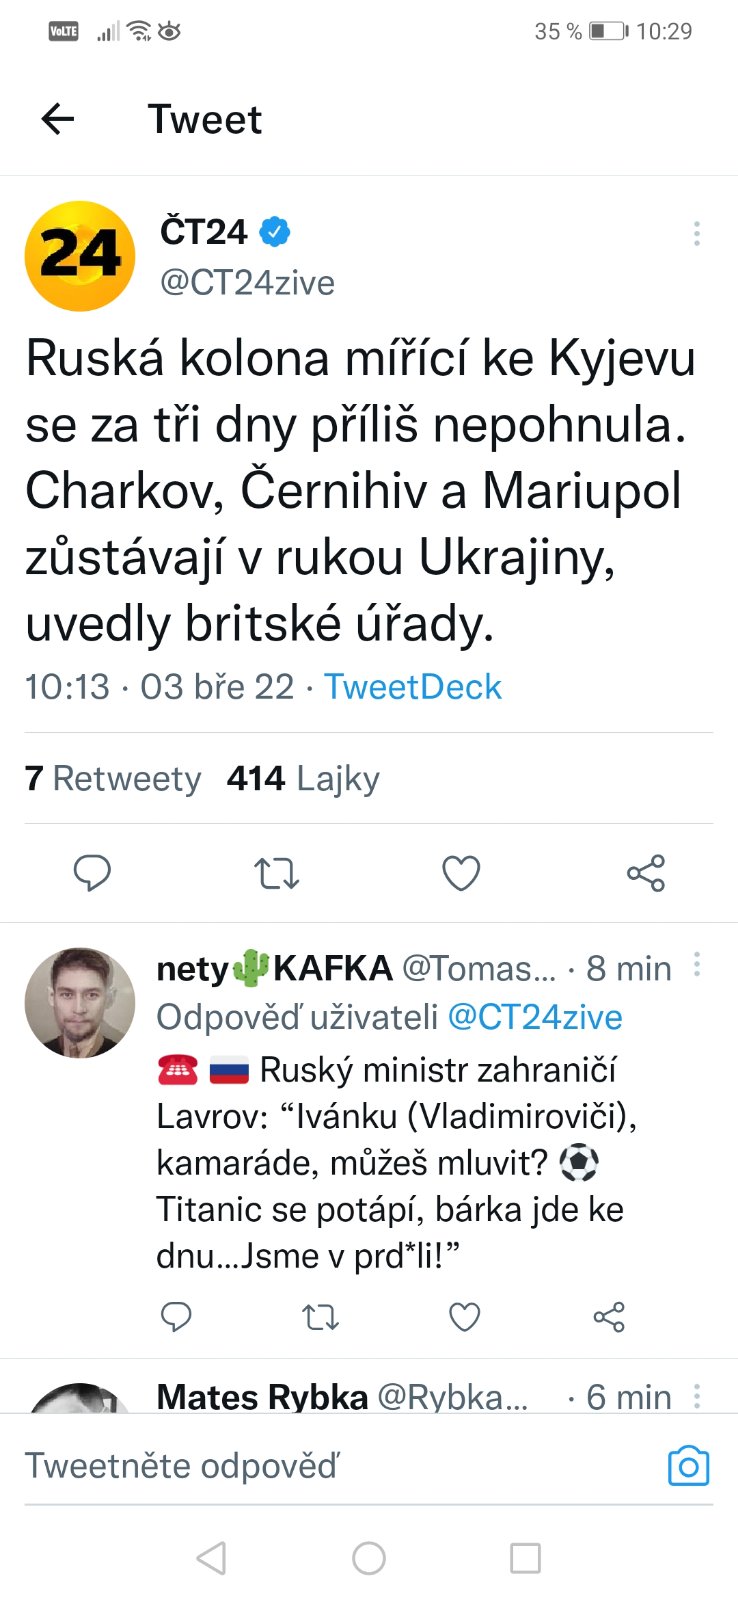Open the @CT24zive handle under ČT24 name
This screenshot has height=1600, width=738.
tap(247, 283)
